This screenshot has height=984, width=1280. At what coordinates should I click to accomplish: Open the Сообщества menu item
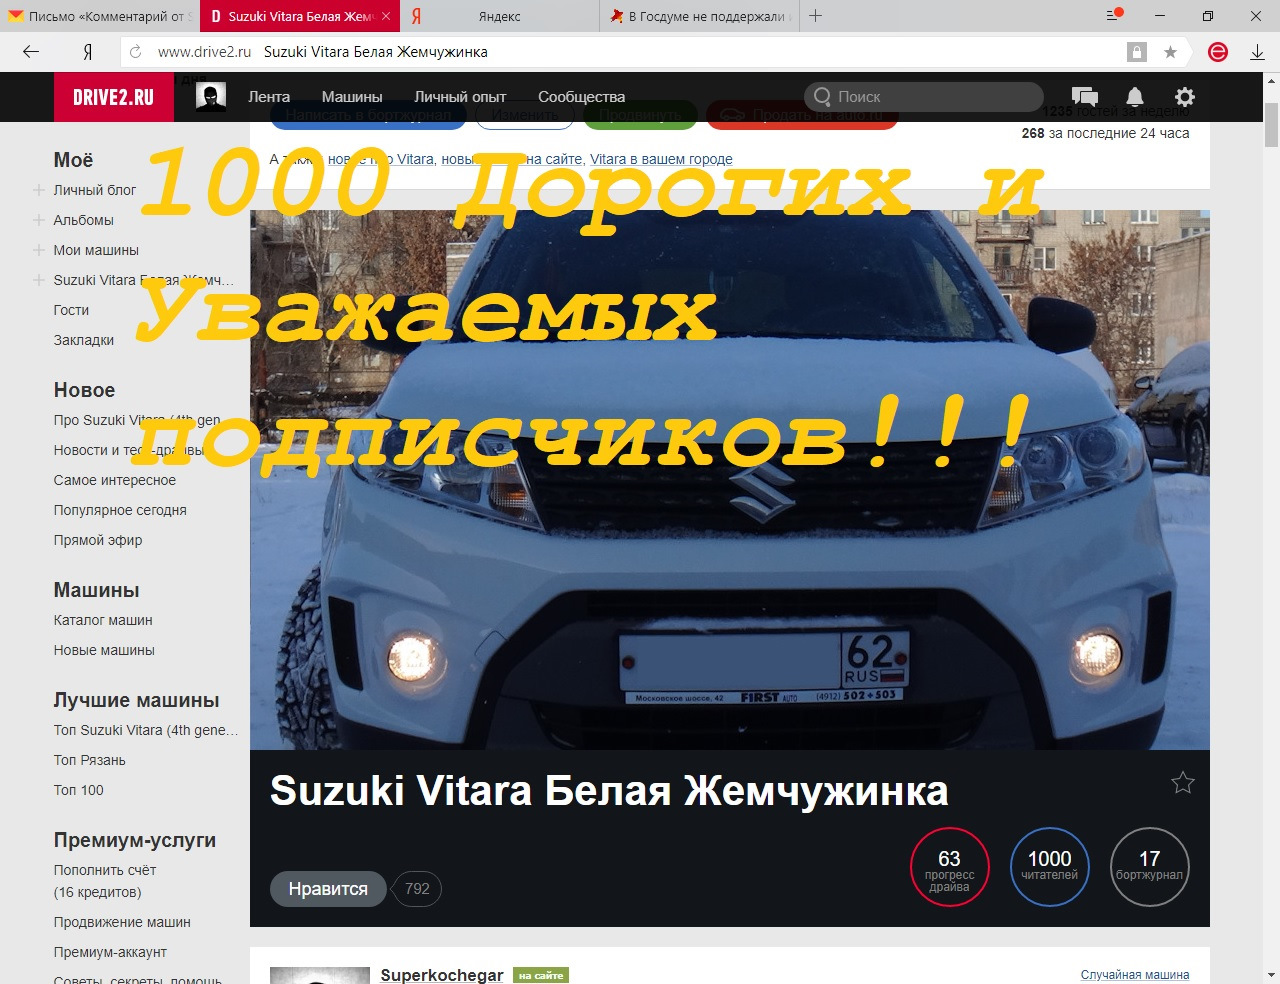pyautogui.click(x=582, y=97)
